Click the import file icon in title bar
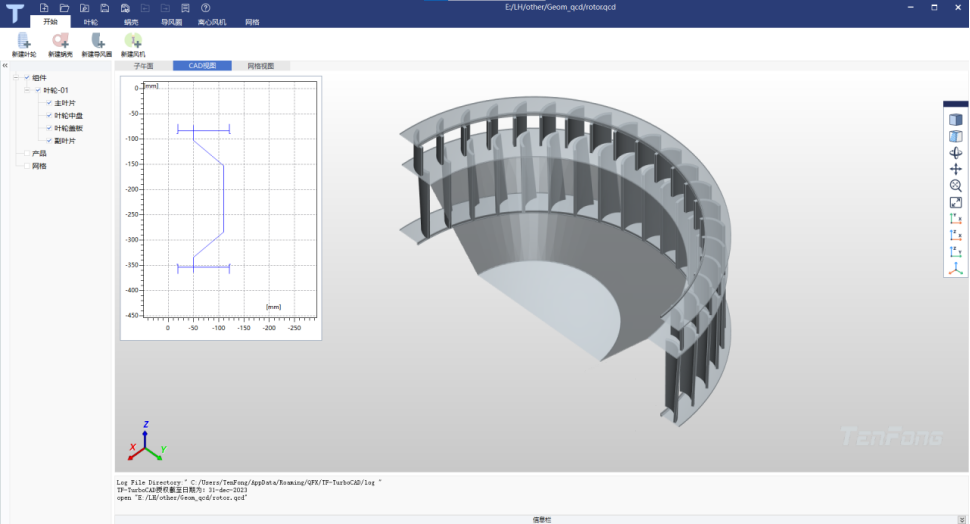 click(85, 8)
